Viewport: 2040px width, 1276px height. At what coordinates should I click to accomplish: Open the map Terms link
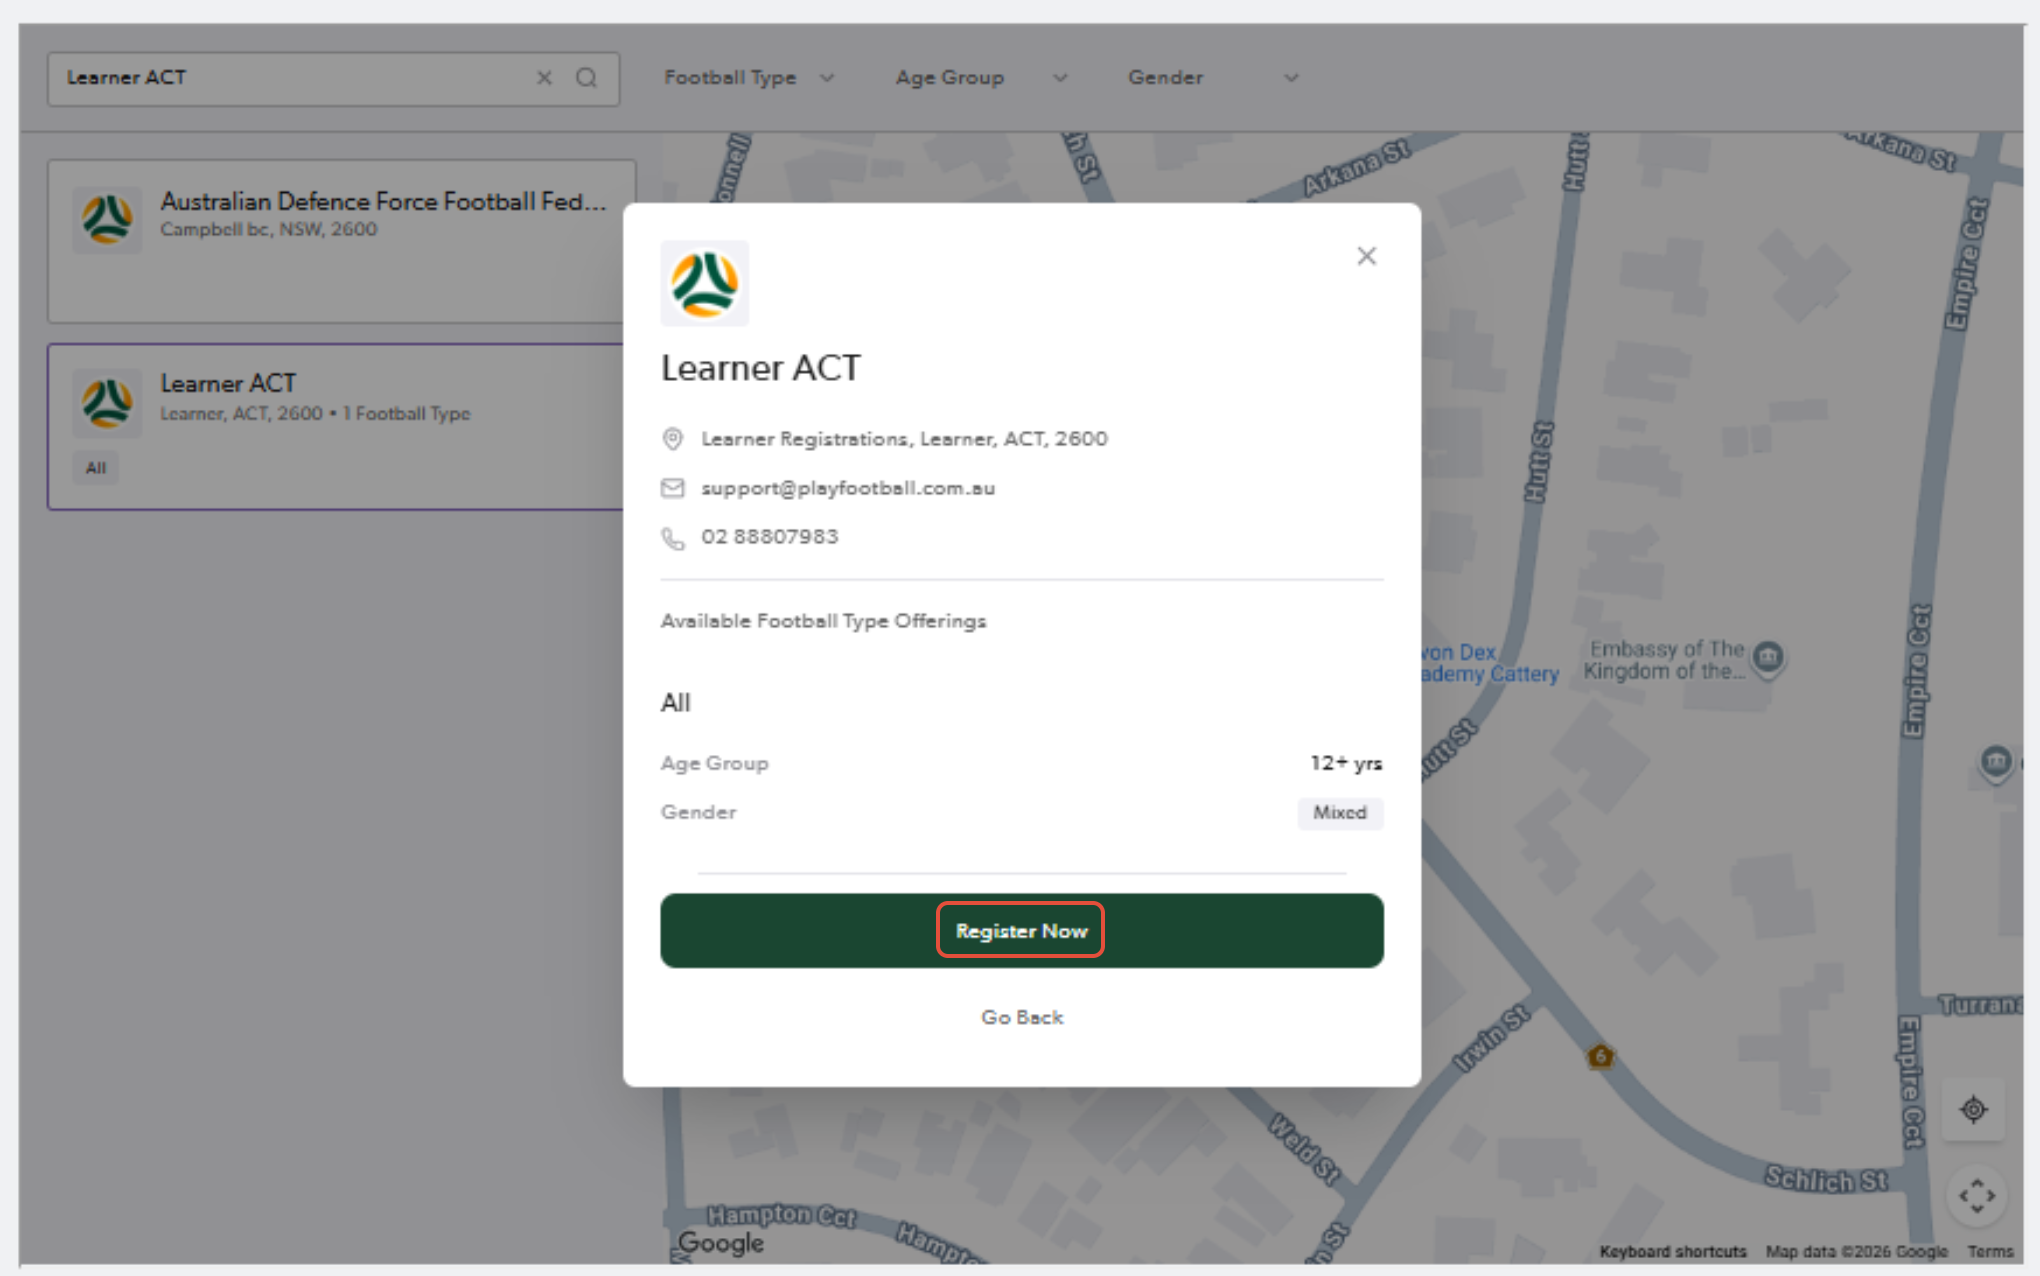point(1990,1251)
